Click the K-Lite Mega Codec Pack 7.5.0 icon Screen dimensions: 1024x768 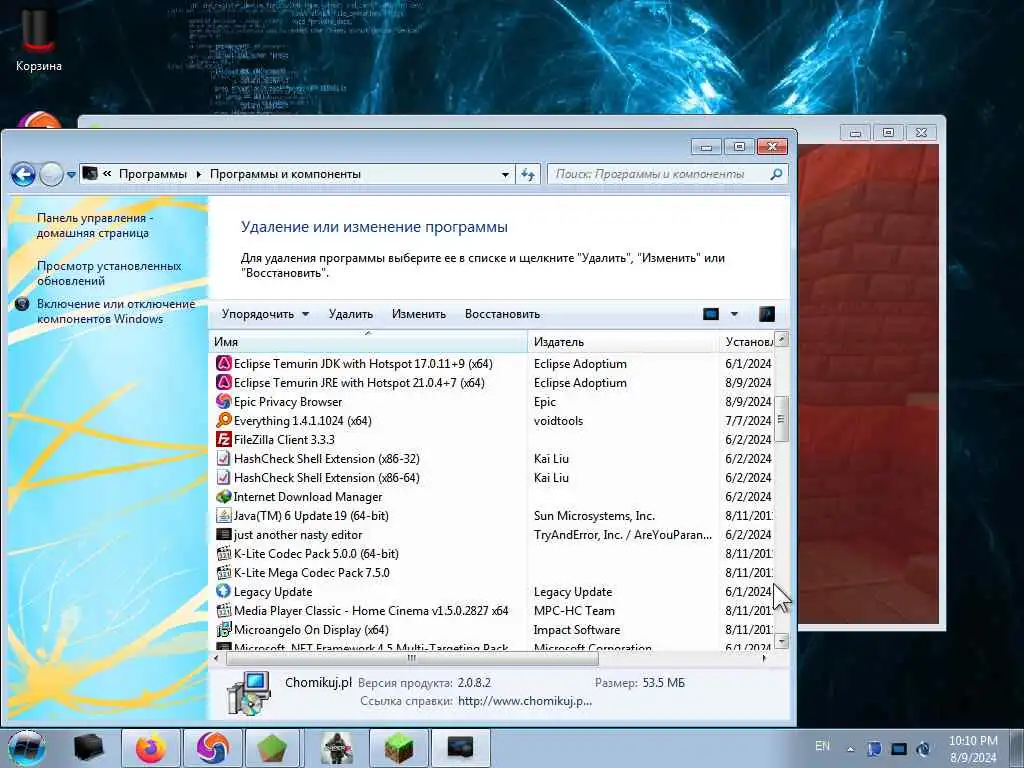point(223,573)
